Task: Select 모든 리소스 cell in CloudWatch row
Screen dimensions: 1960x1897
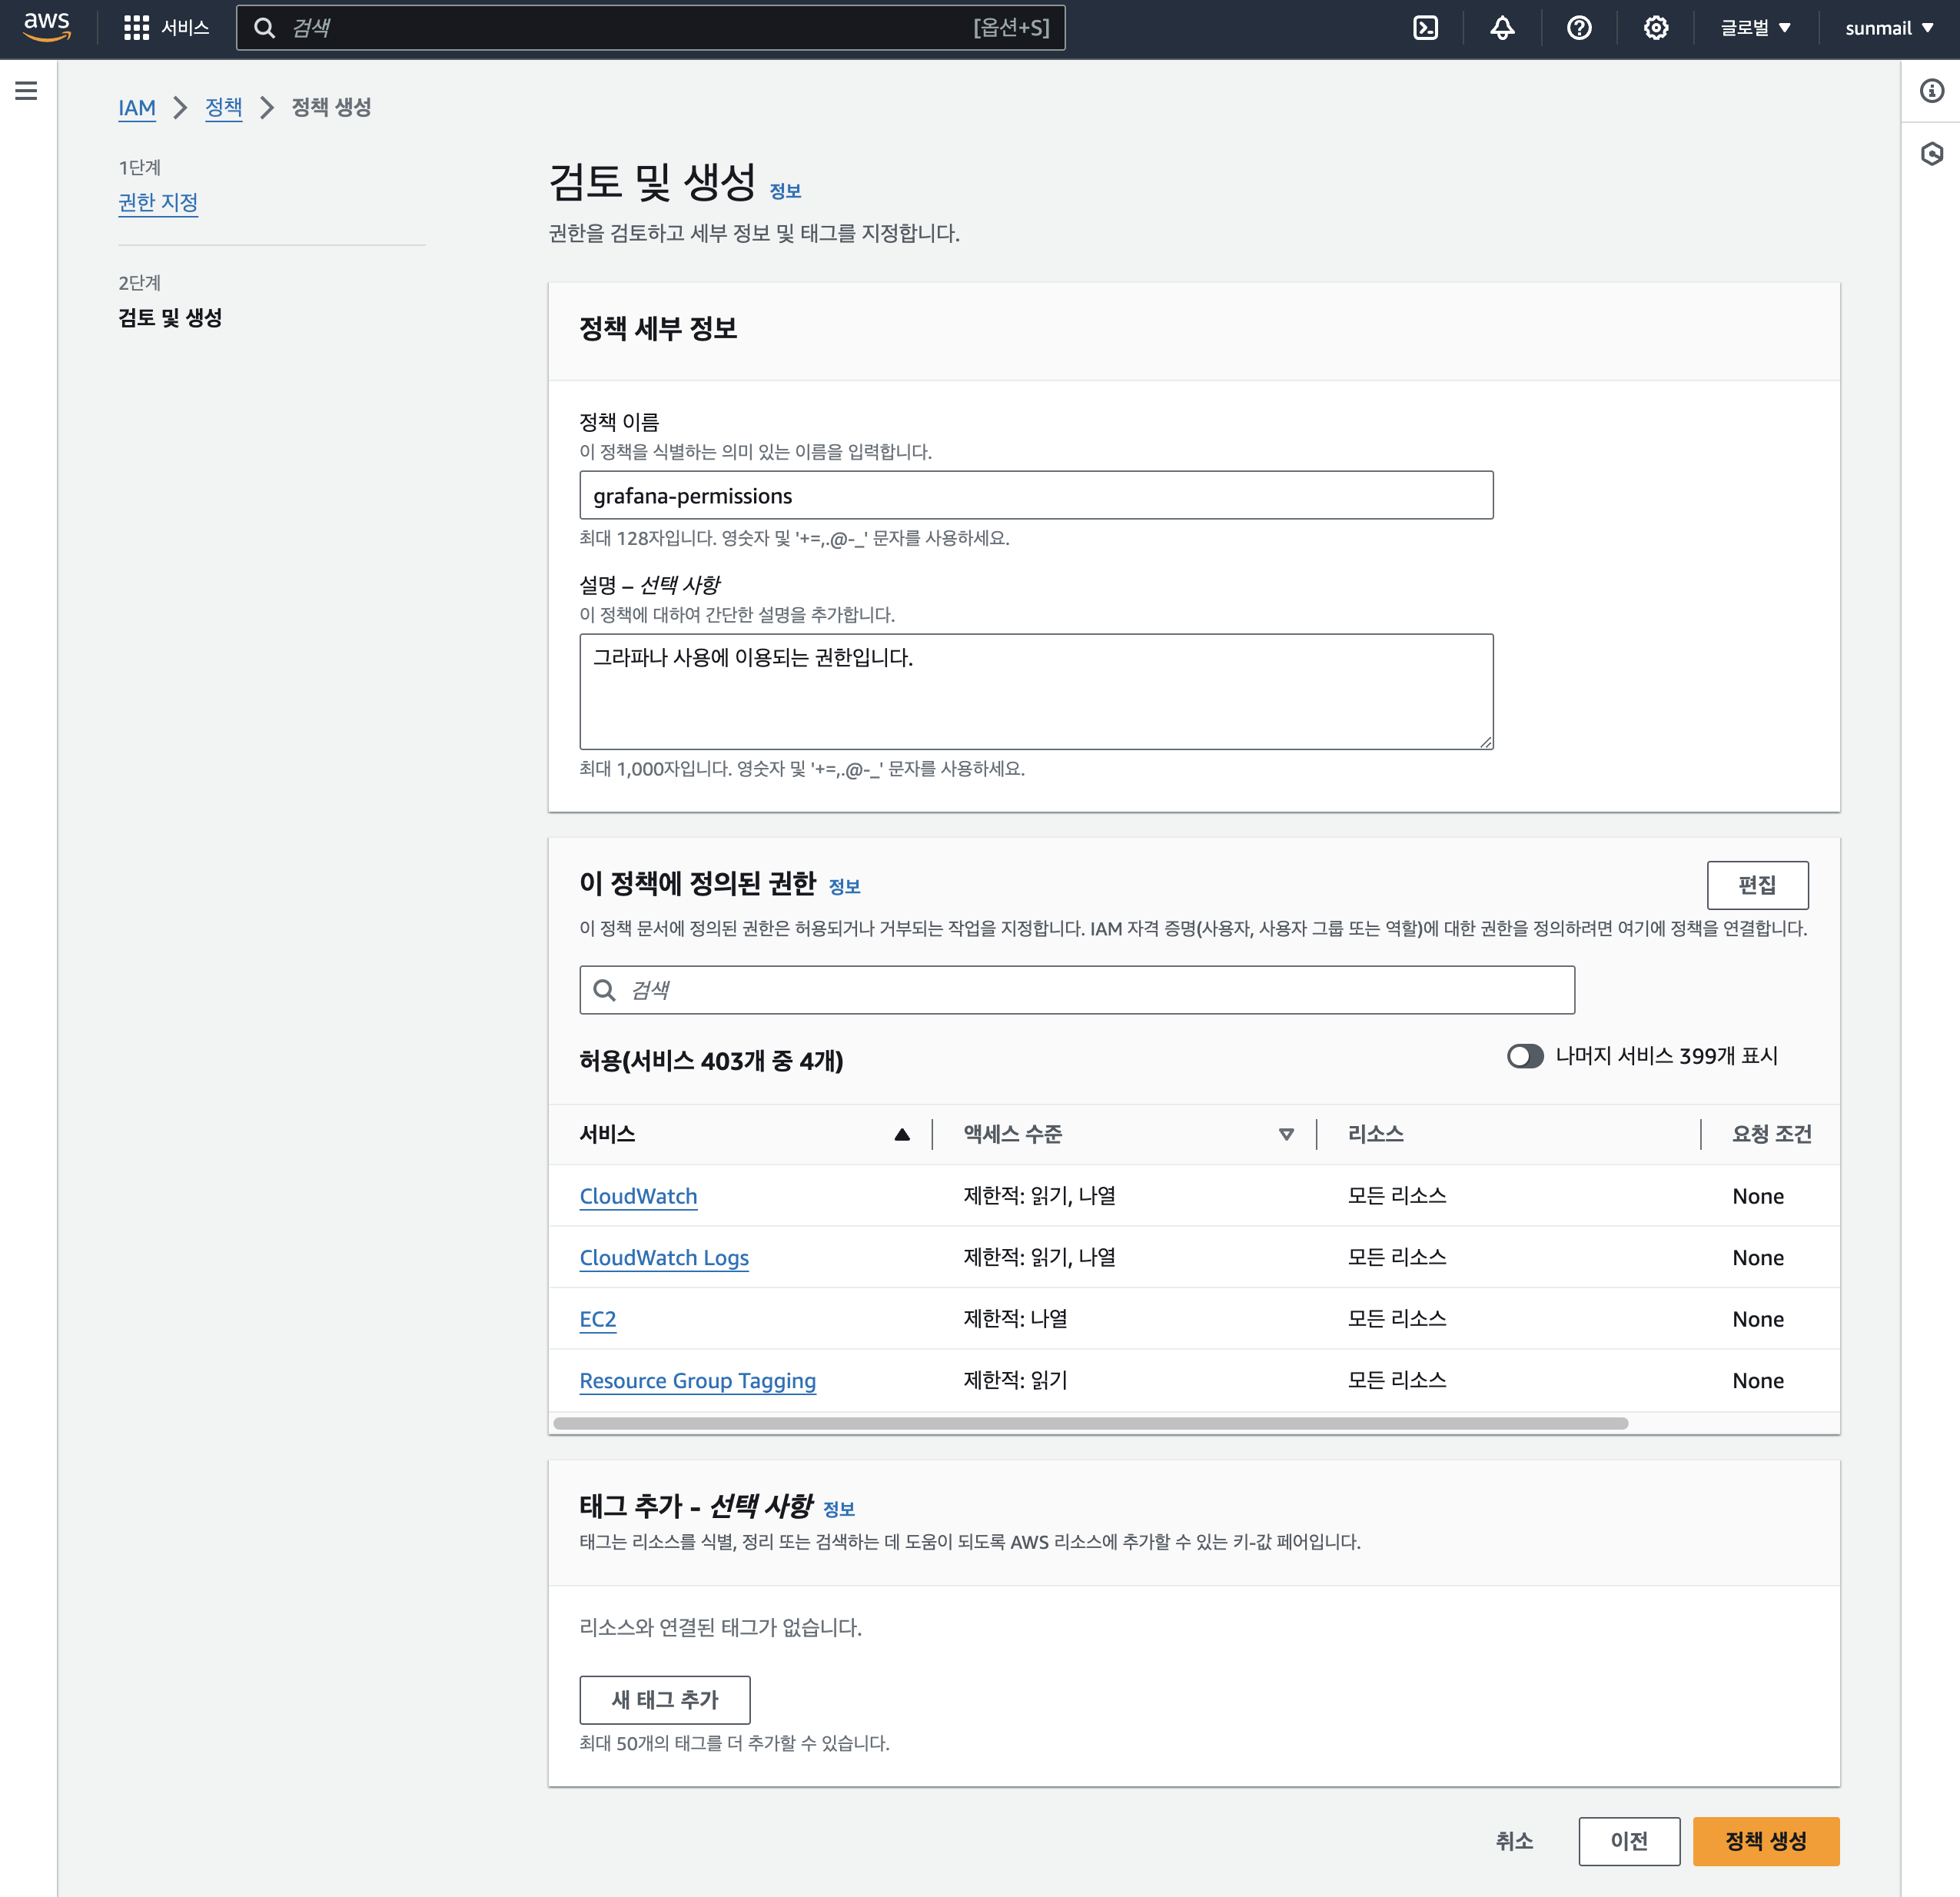Action: [x=1396, y=1196]
